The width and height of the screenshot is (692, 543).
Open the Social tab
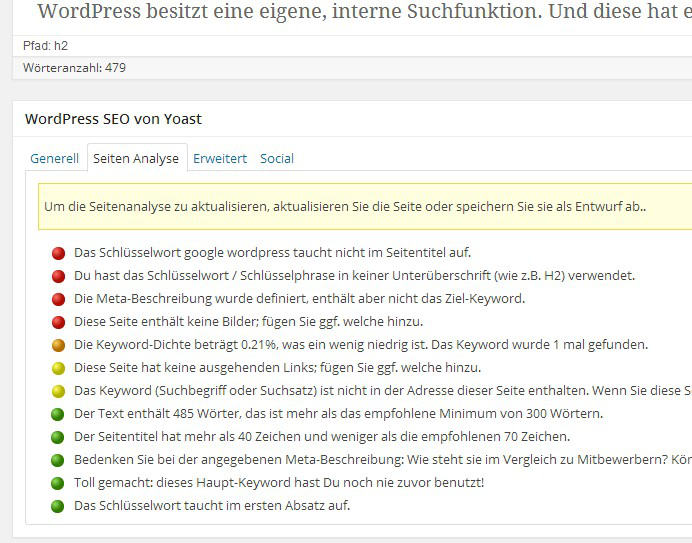(277, 158)
